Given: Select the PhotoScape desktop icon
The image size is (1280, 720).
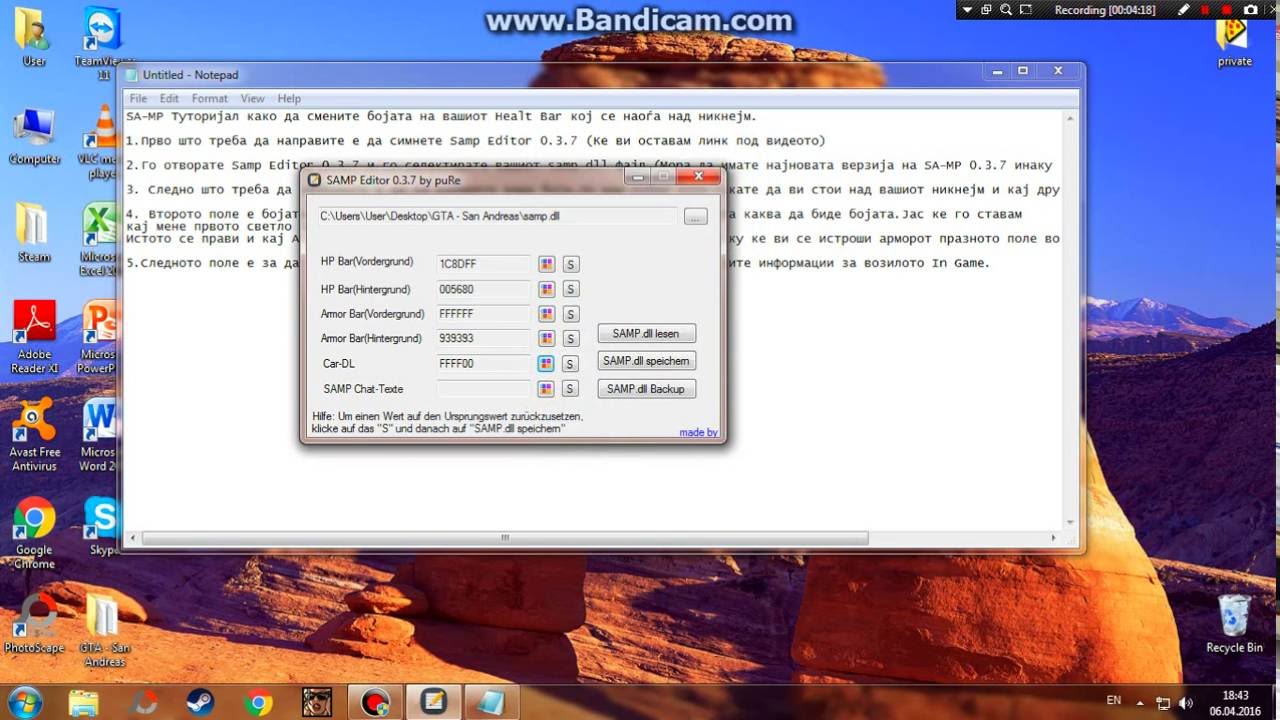Looking at the screenshot, I should tap(34, 623).
